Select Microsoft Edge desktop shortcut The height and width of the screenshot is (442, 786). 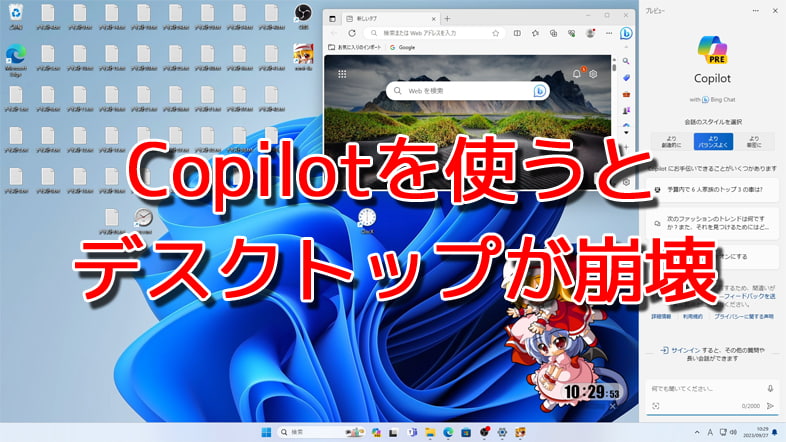coord(16,60)
